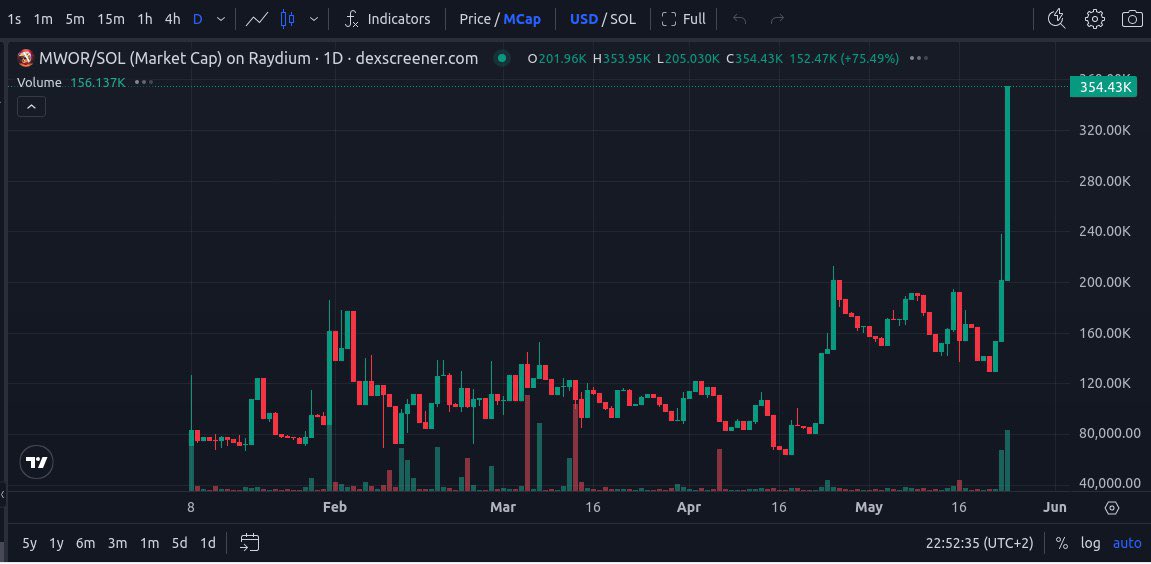This screenshot has width=1151, height=564.
Task: Select the 15m timeframe
Action: tap(111, 19)
